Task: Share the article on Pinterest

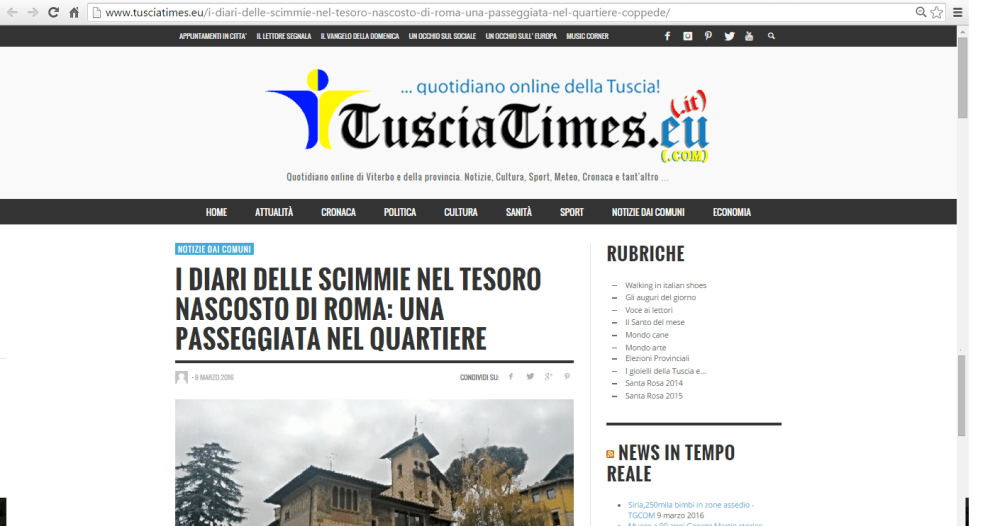Action: click(567, 377)
